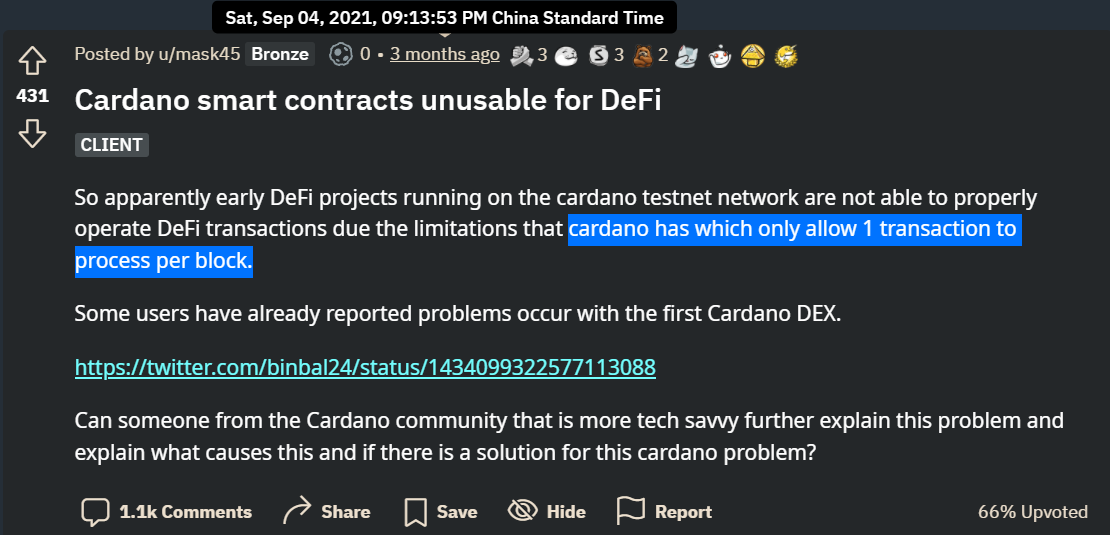Click the CLIENT flair tag

pyautogui.click(x=111, y=144)
